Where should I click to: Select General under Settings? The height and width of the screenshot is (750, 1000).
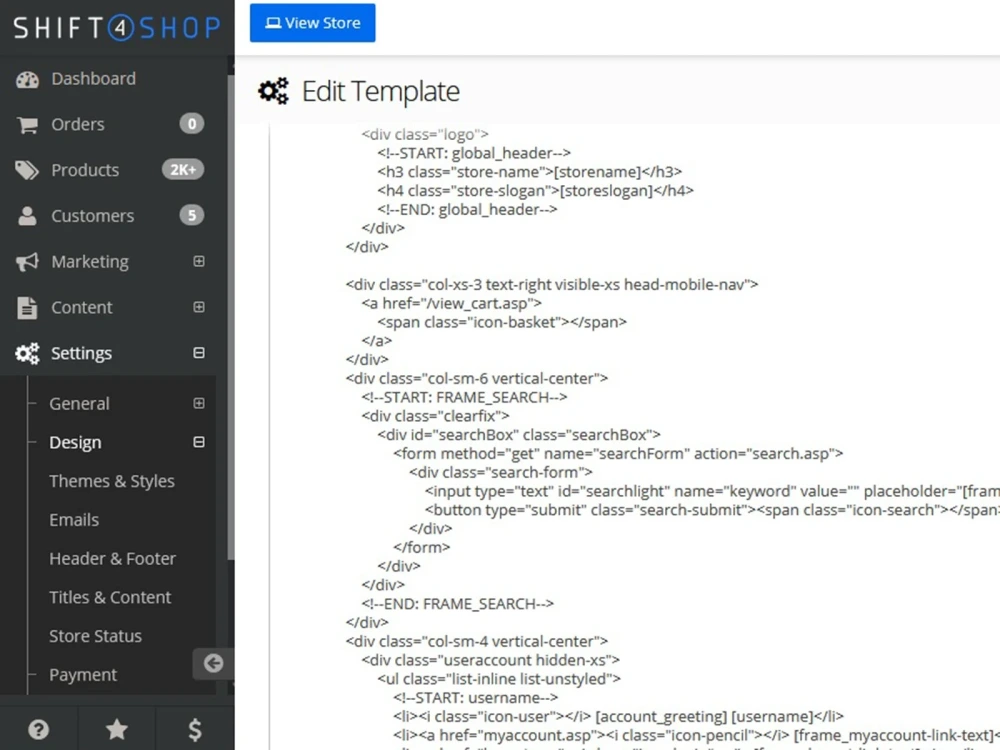[x=79, y=404]
